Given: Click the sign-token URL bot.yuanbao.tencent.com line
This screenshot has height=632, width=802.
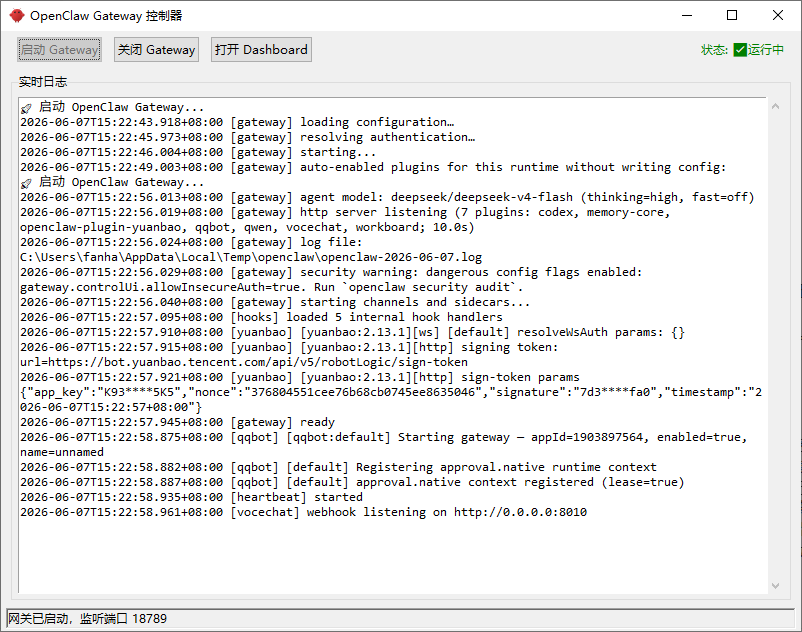Looking at the screenshot, I should tap(244, 363).
